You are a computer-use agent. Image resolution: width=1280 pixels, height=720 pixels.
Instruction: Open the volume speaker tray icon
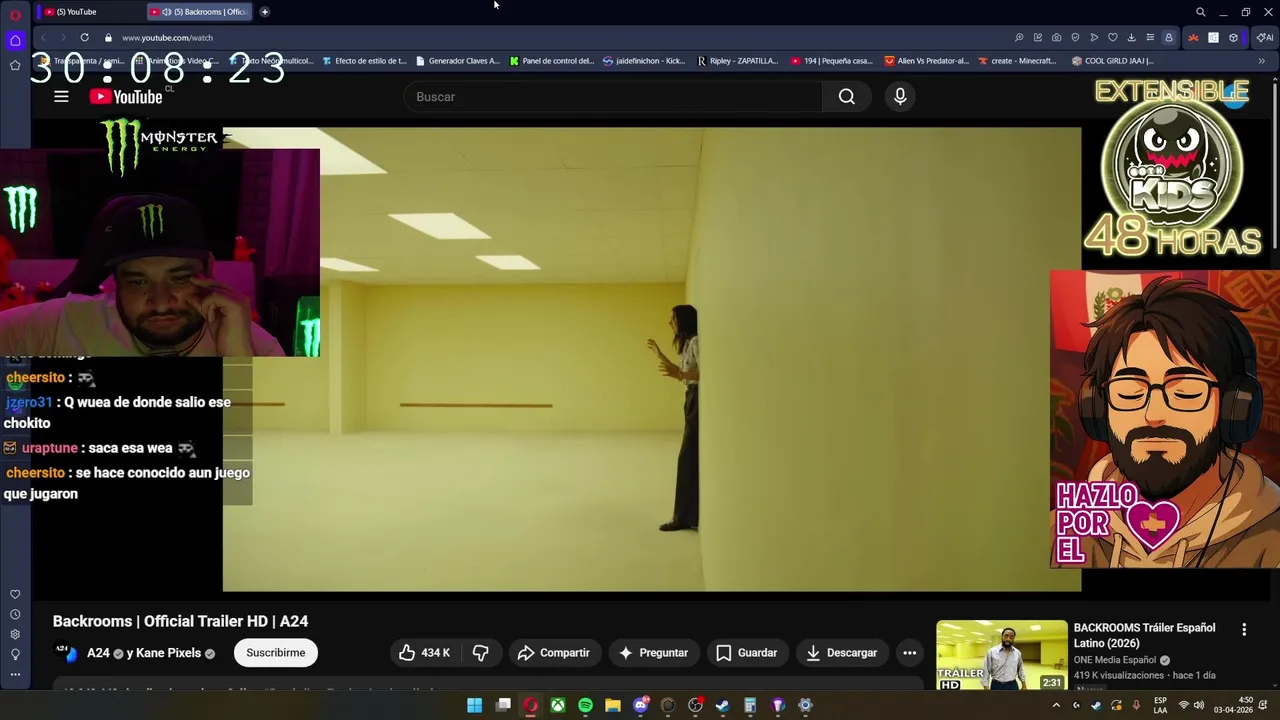click(1200, 705)
